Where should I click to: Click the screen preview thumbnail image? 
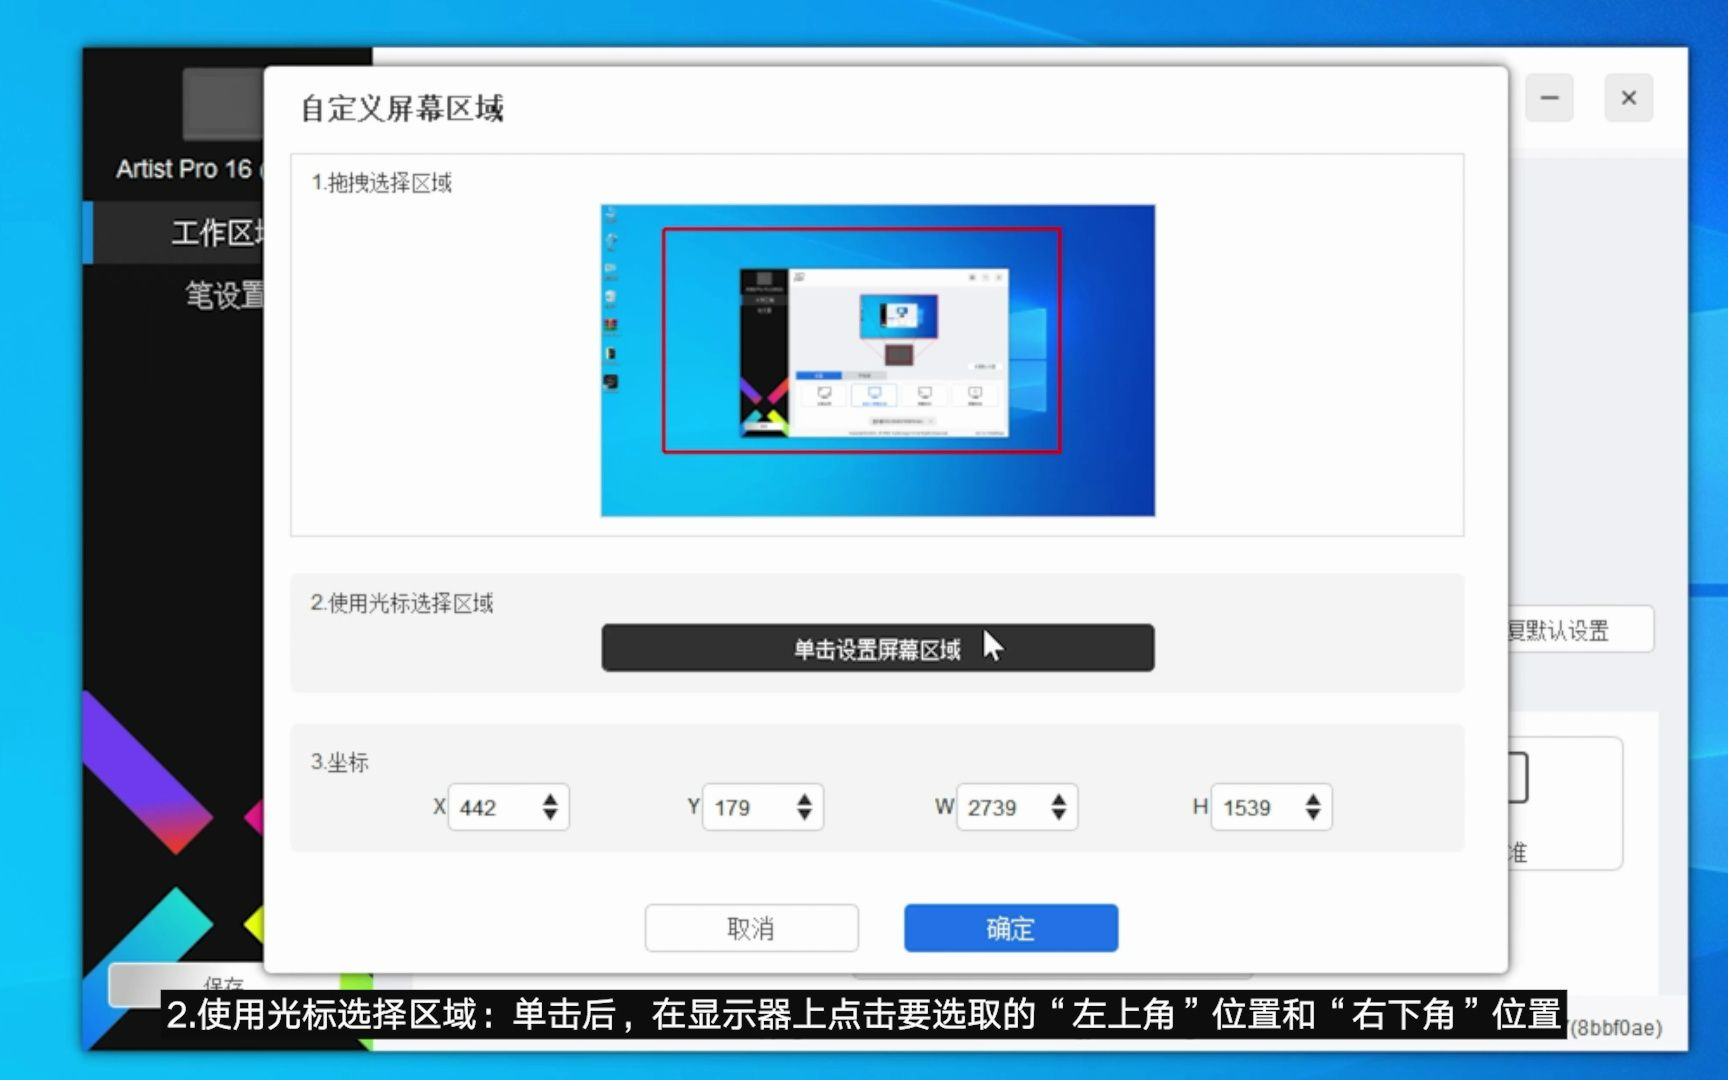point(876,359)
